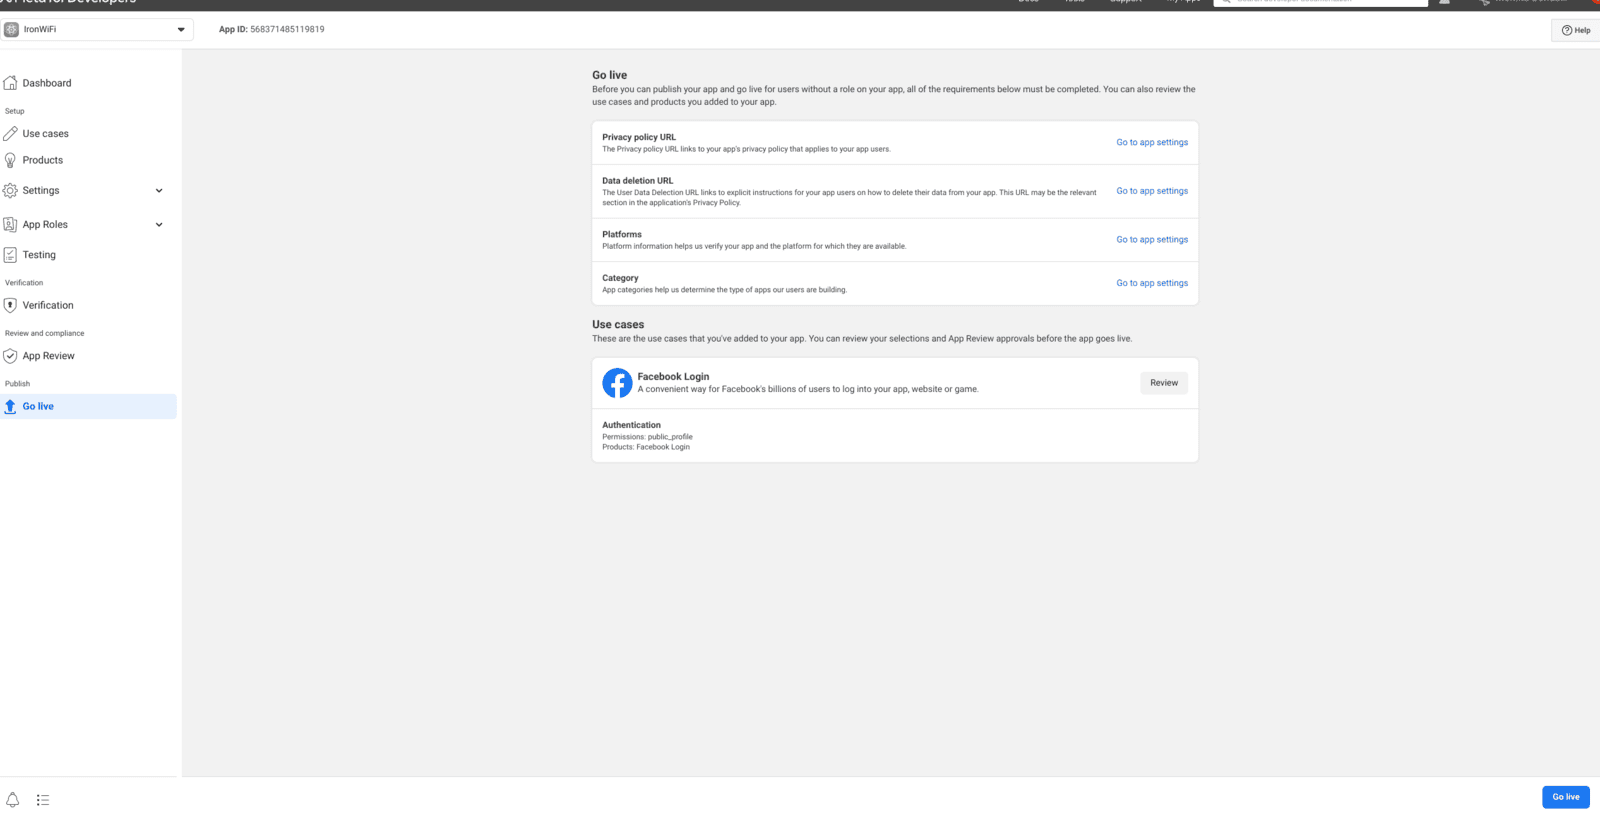The image size is (1600, 813).
Task: Open the IronWiFi app selector dropdown
Action: (x=97, y=29)
